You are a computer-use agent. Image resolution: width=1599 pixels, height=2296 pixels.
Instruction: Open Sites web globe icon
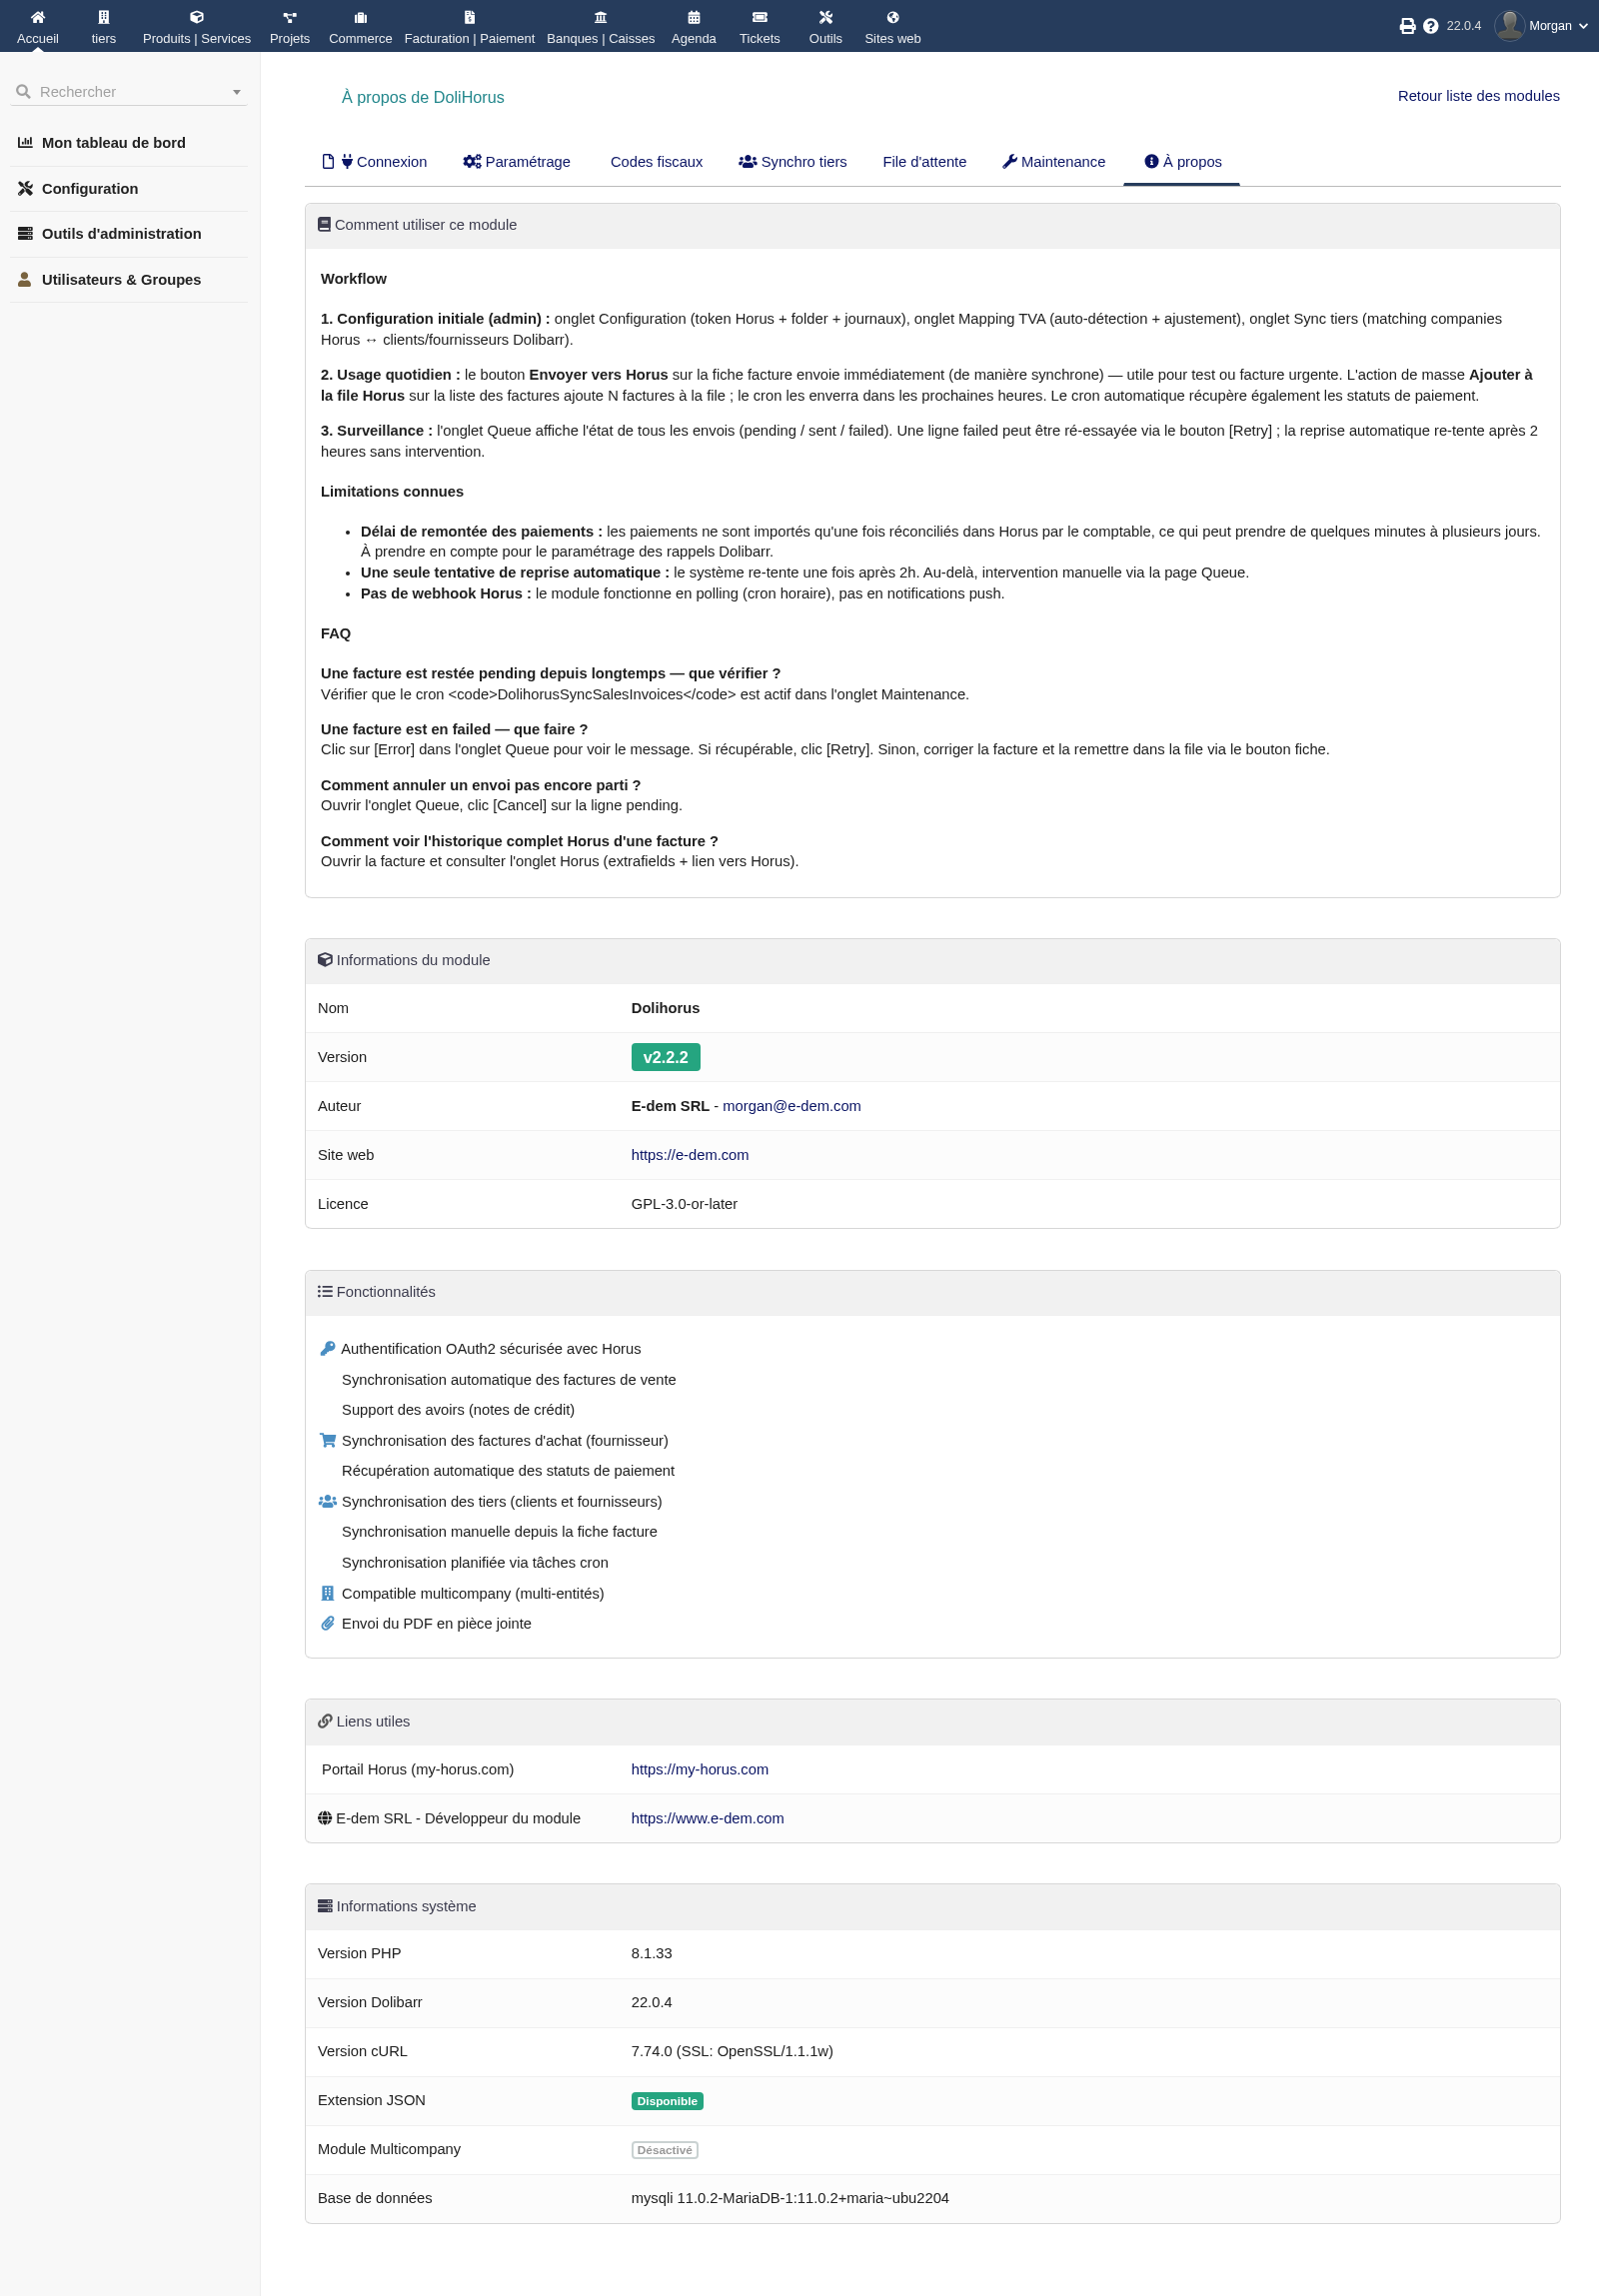coord(892,17)
